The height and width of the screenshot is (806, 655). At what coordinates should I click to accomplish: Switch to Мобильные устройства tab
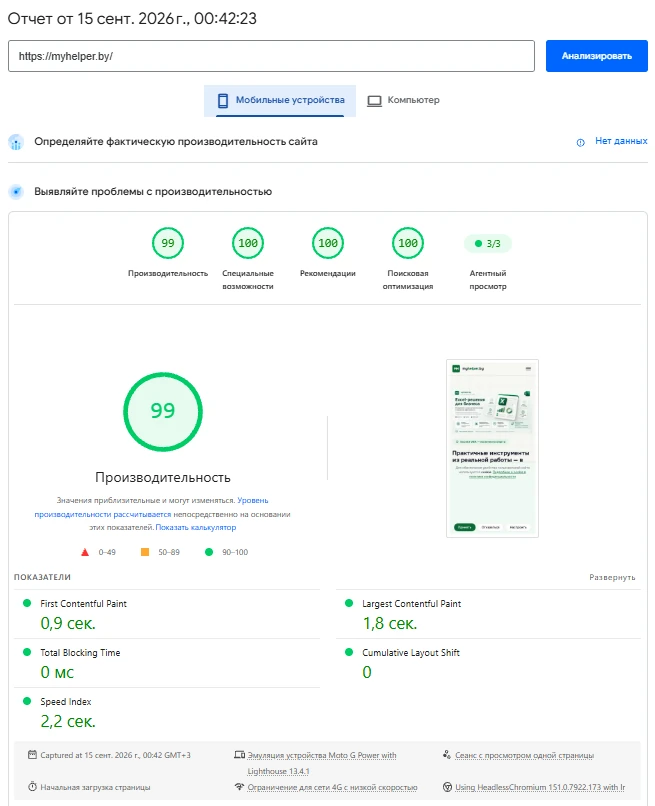pos(280,100)
